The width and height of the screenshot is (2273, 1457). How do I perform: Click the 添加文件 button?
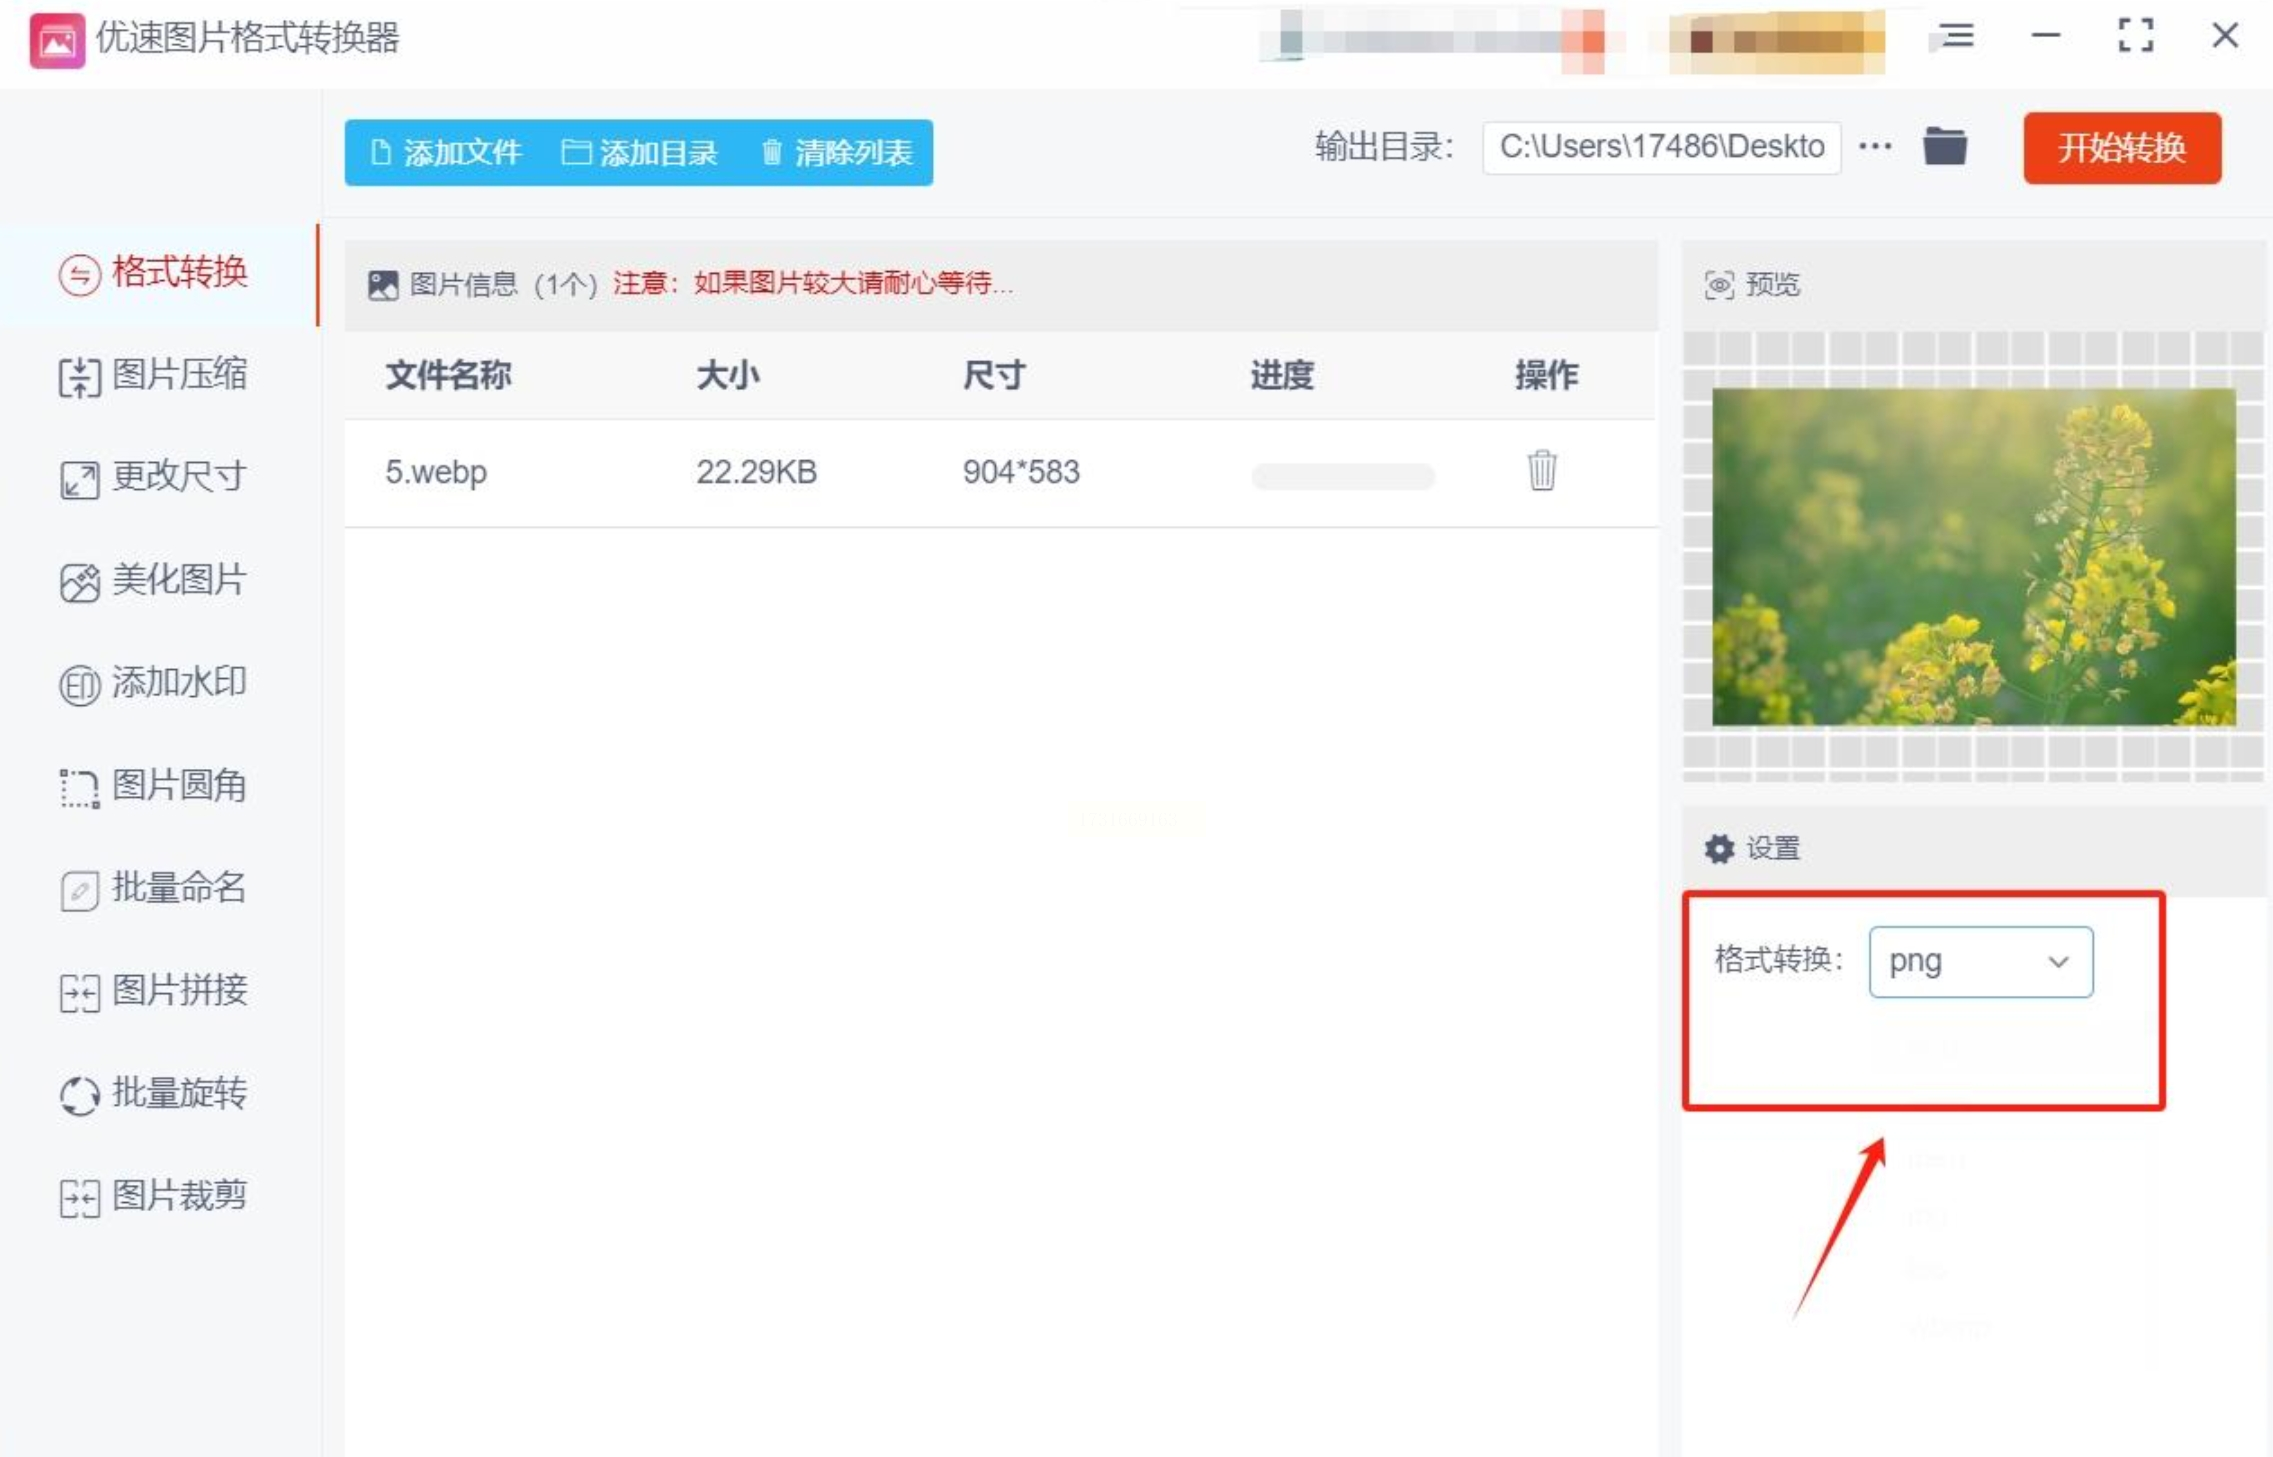446,153
